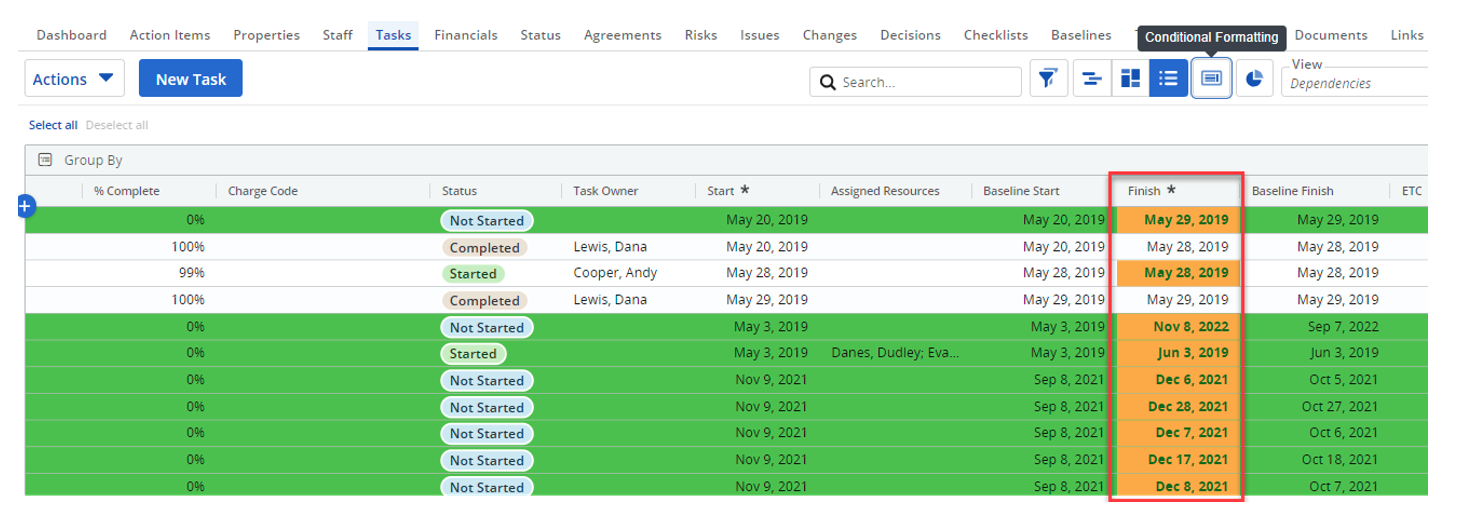Screen dimensions: 1480x518
Task: Click finish date Dec 6, 2021
Action: (x=1191, y=380)
